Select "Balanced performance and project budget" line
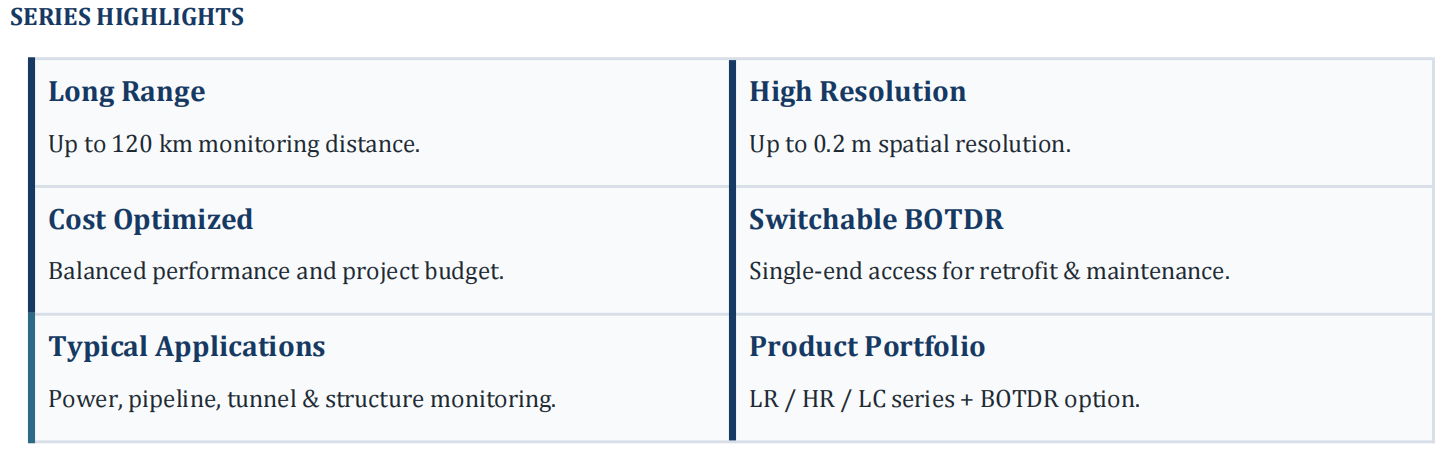This screenshot has width=1440, height=449. tap(276, 271)
